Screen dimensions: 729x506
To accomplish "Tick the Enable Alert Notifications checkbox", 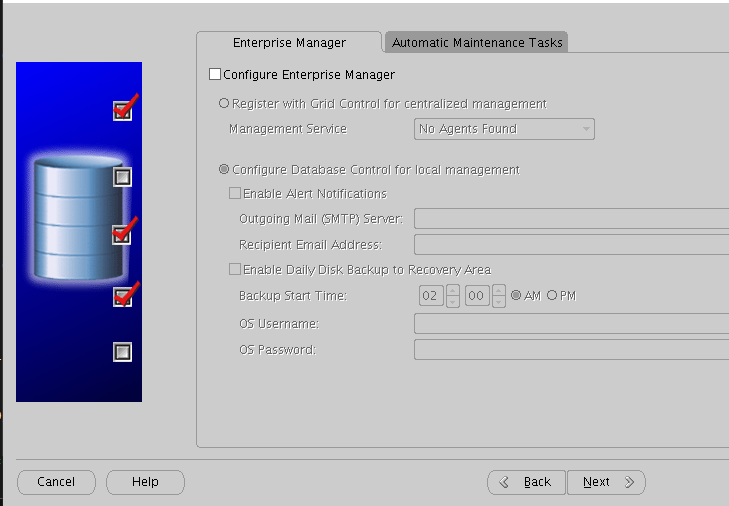I will coord(235,193).
